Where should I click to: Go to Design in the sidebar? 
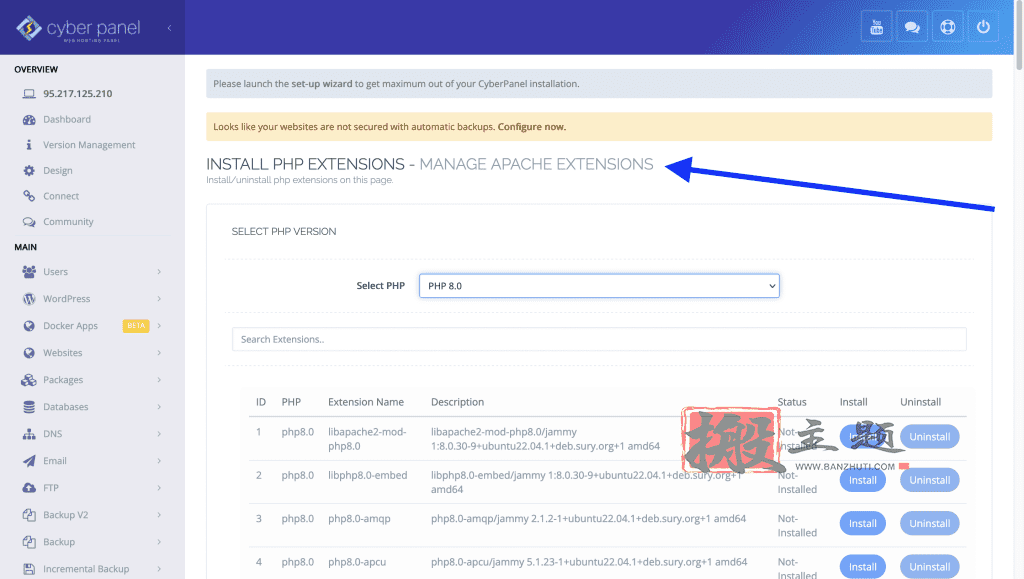tap(57, 170)
